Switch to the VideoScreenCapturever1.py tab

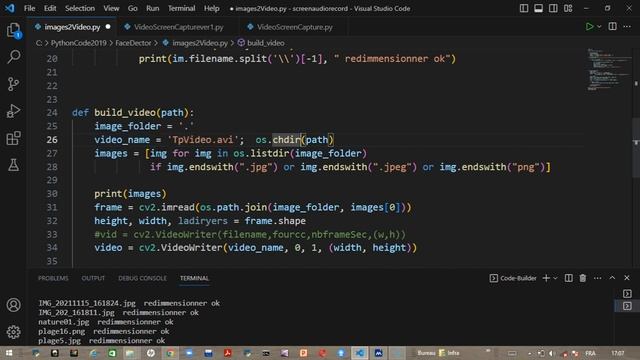pos(178,27)
